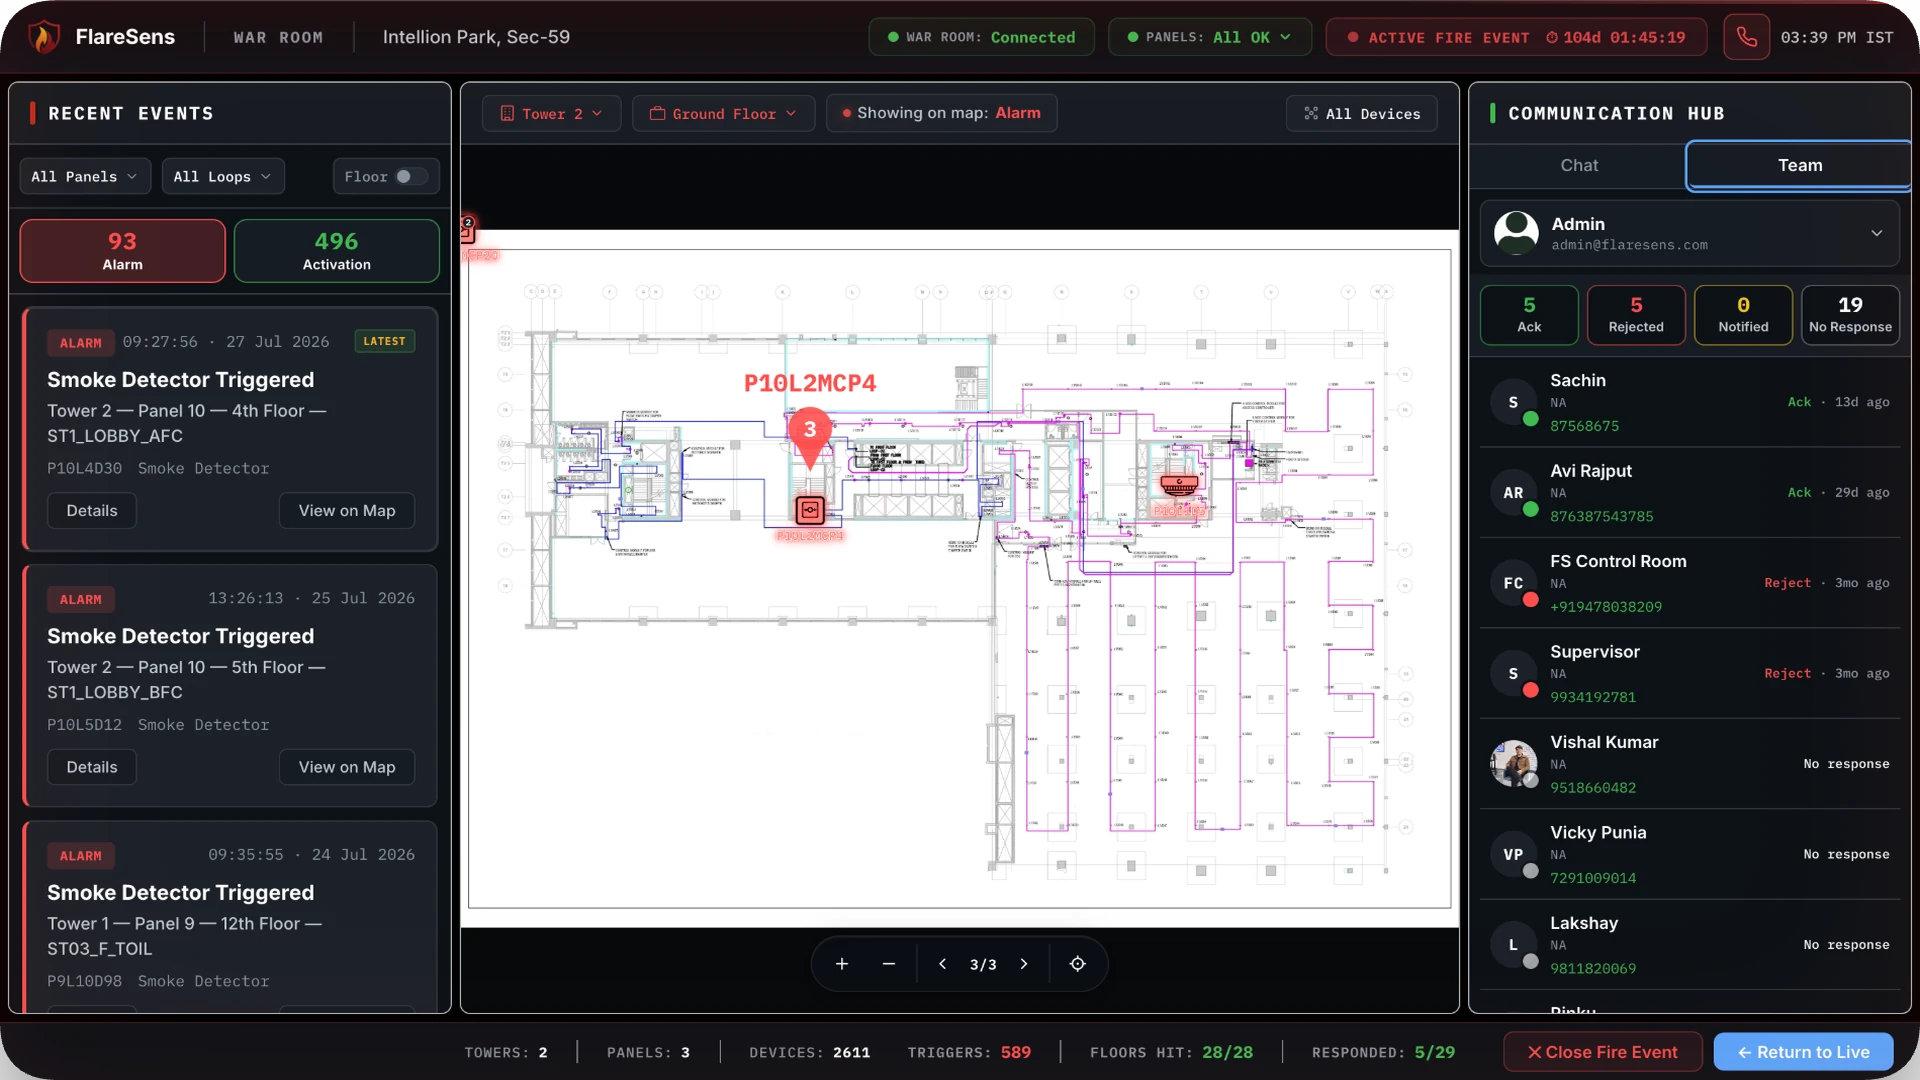Click the Close Fire Event button

(1603, 1052)
